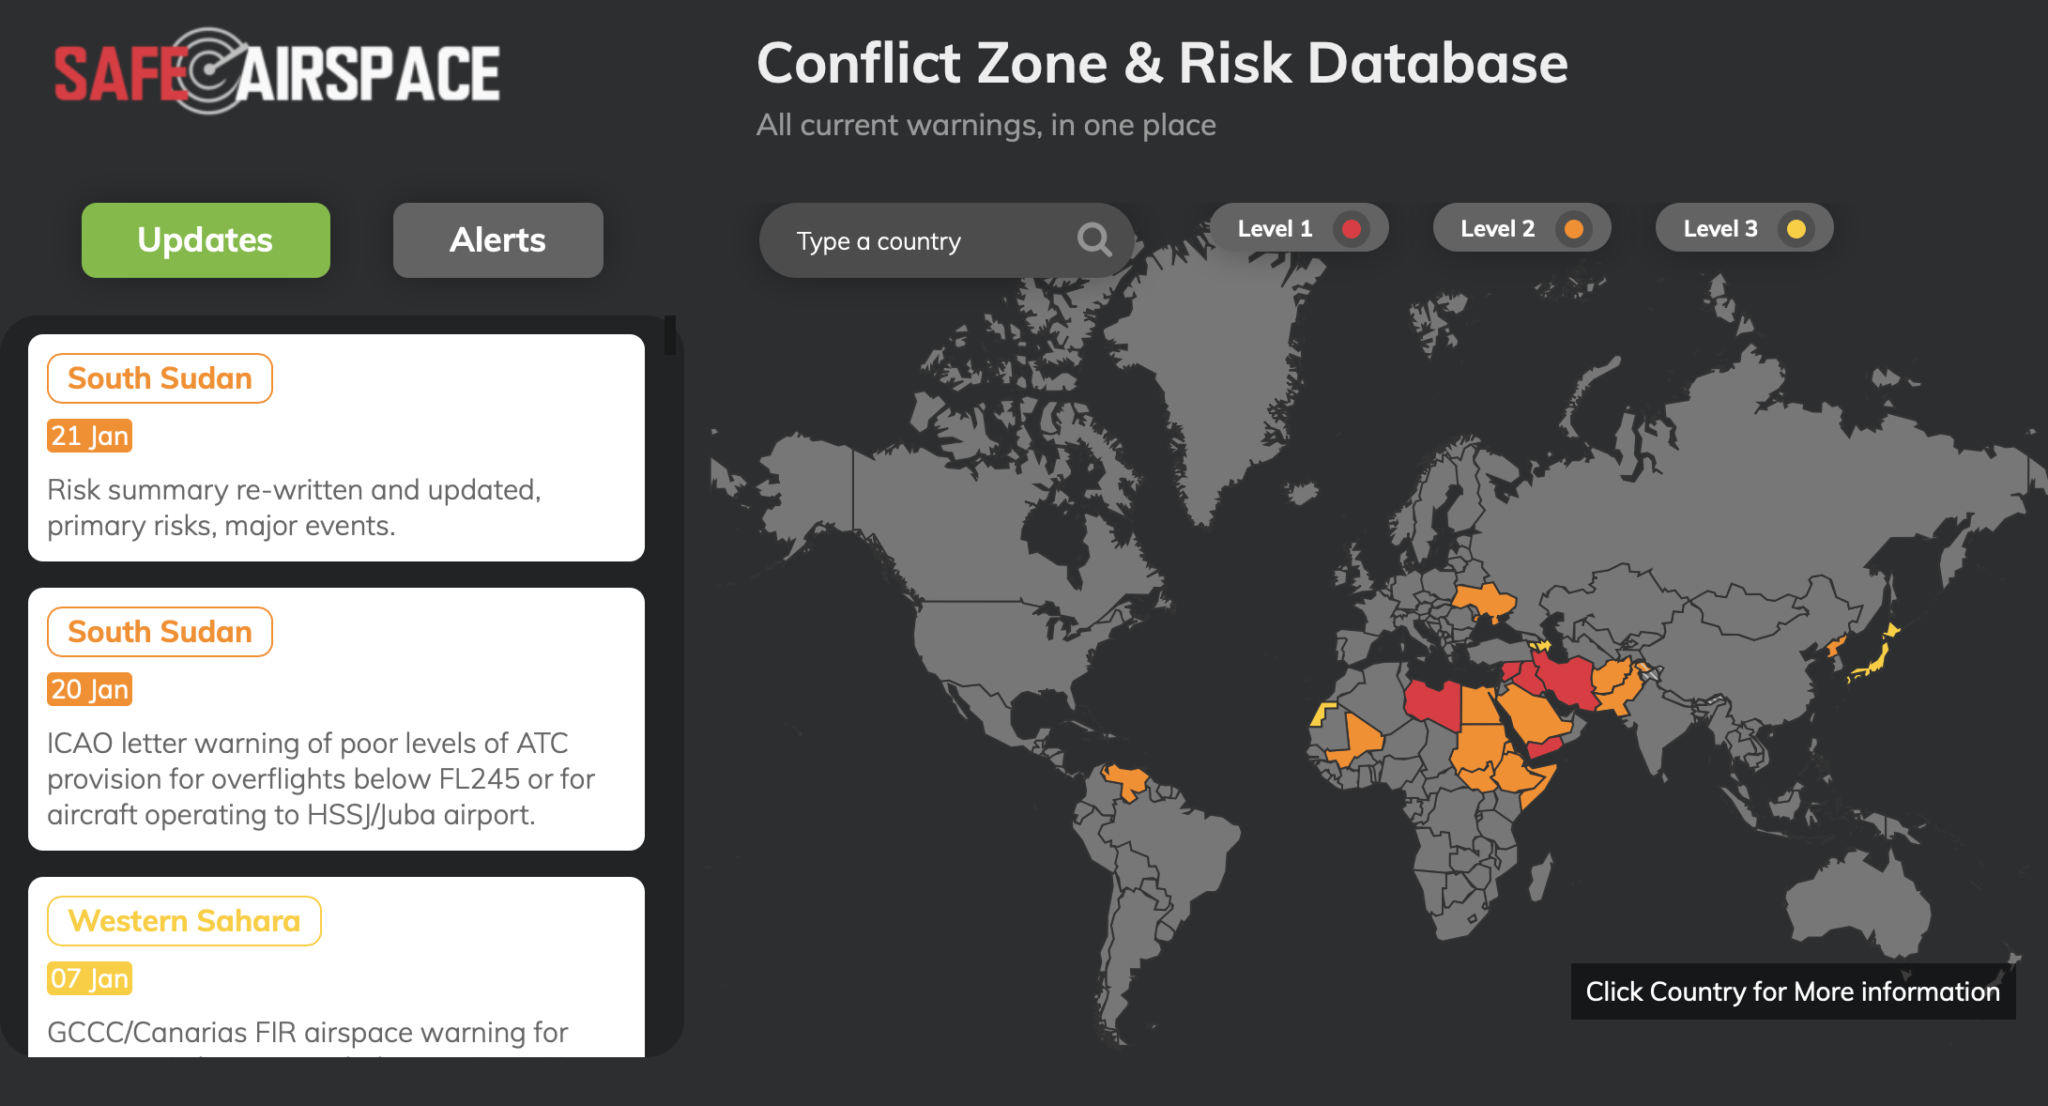Open the Western Sahara country tag
The height and width of the screenshot is (1106, 2048).
(x=184, y=921)
